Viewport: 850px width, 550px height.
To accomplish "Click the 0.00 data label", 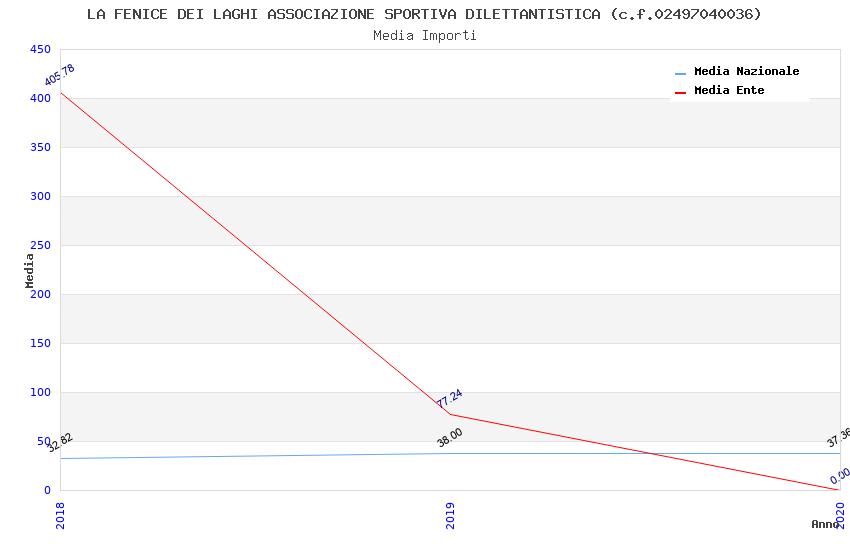I will pos(840,476).
